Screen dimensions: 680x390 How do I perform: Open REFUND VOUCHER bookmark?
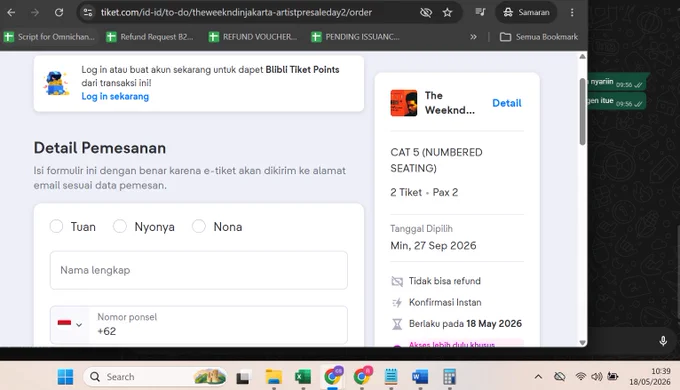click(253, 37)
